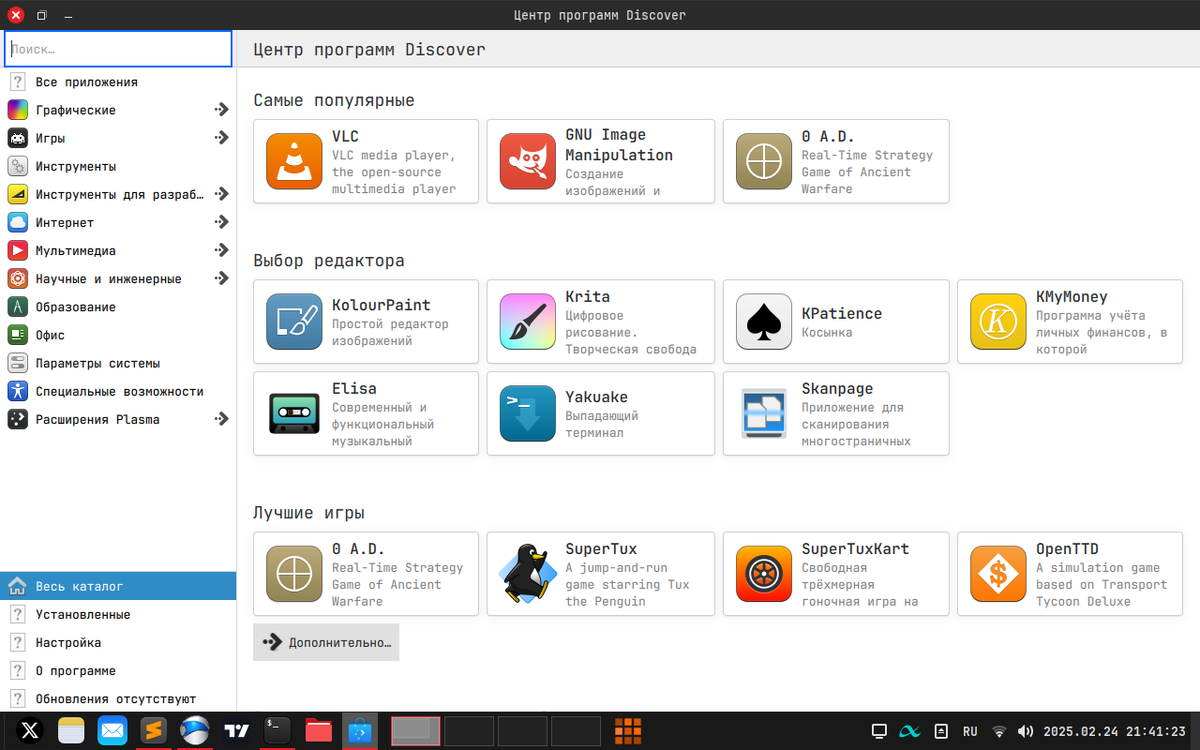This screenshot has width=1200, height=750.
Task: Open the VLC media player card
Action: tap(366, 161)
